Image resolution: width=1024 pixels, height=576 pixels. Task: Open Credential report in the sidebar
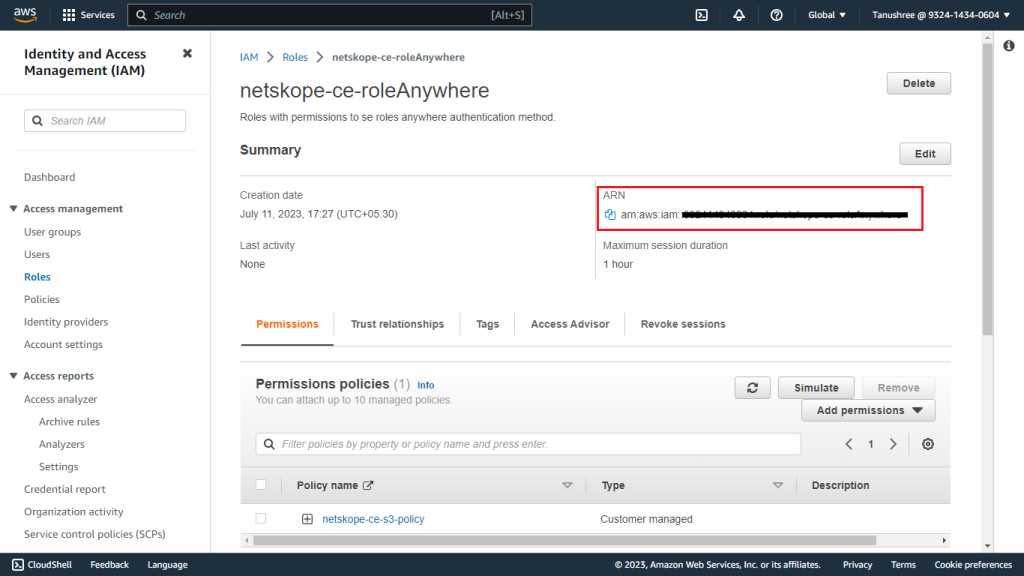coord(65,489)
